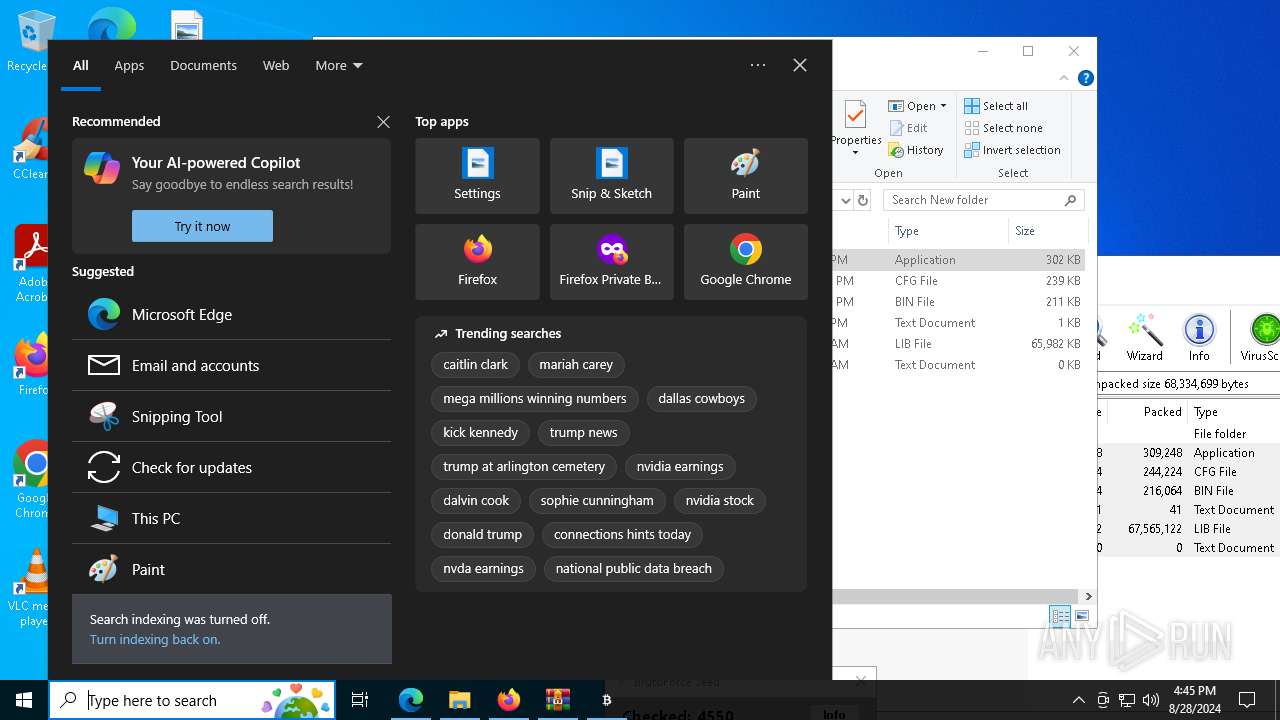
Task: Open WinRAR from taskbar
Action: click(557, 700)
